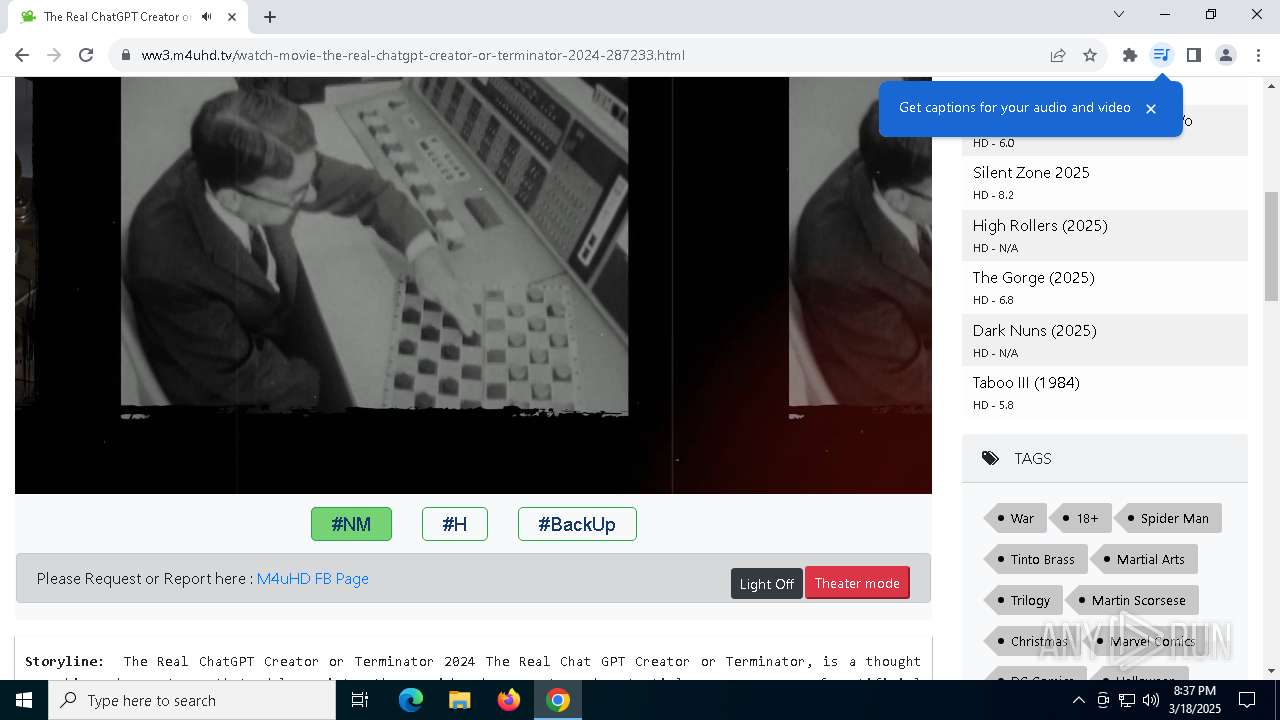Viewport: 1280px width, 720px height.
Task: Open Silent Zone 2025 movie
Action: (1031, 173)
